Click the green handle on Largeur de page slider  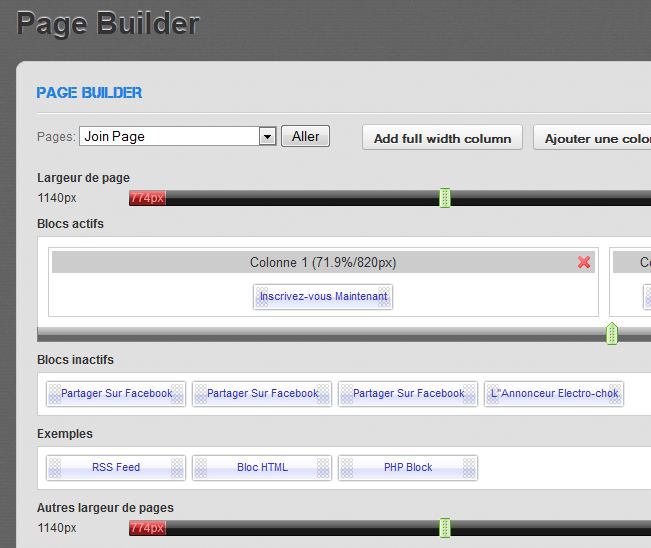(445, 198)
